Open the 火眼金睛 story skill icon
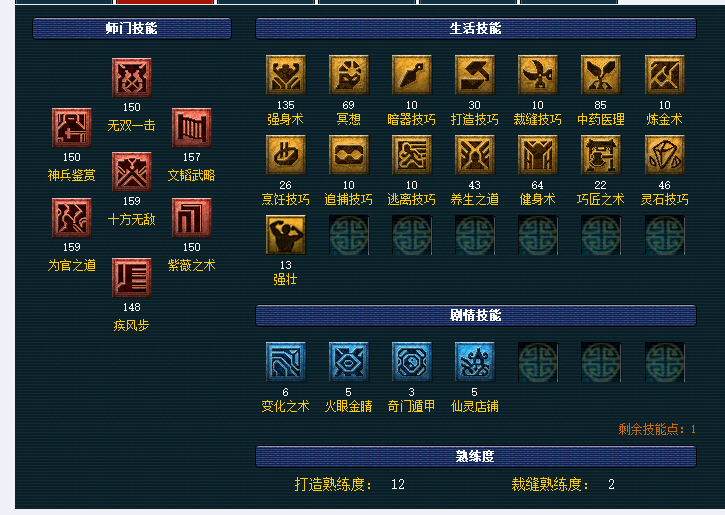 [349, 362]
